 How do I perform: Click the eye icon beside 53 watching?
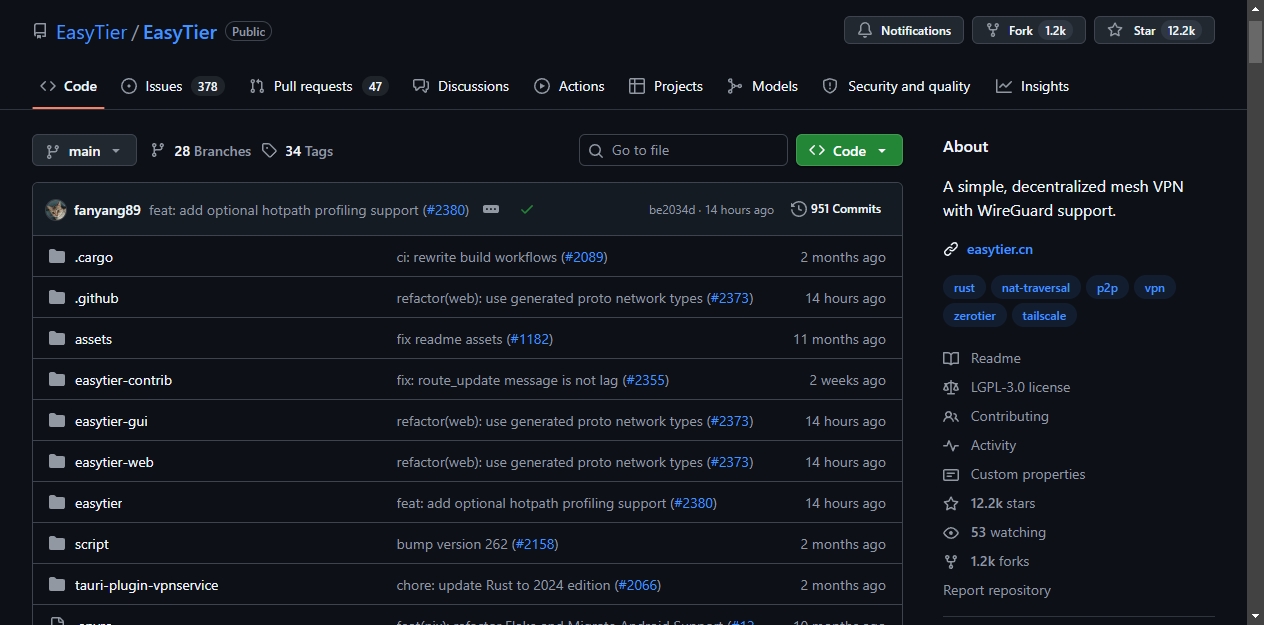point(951,532)
